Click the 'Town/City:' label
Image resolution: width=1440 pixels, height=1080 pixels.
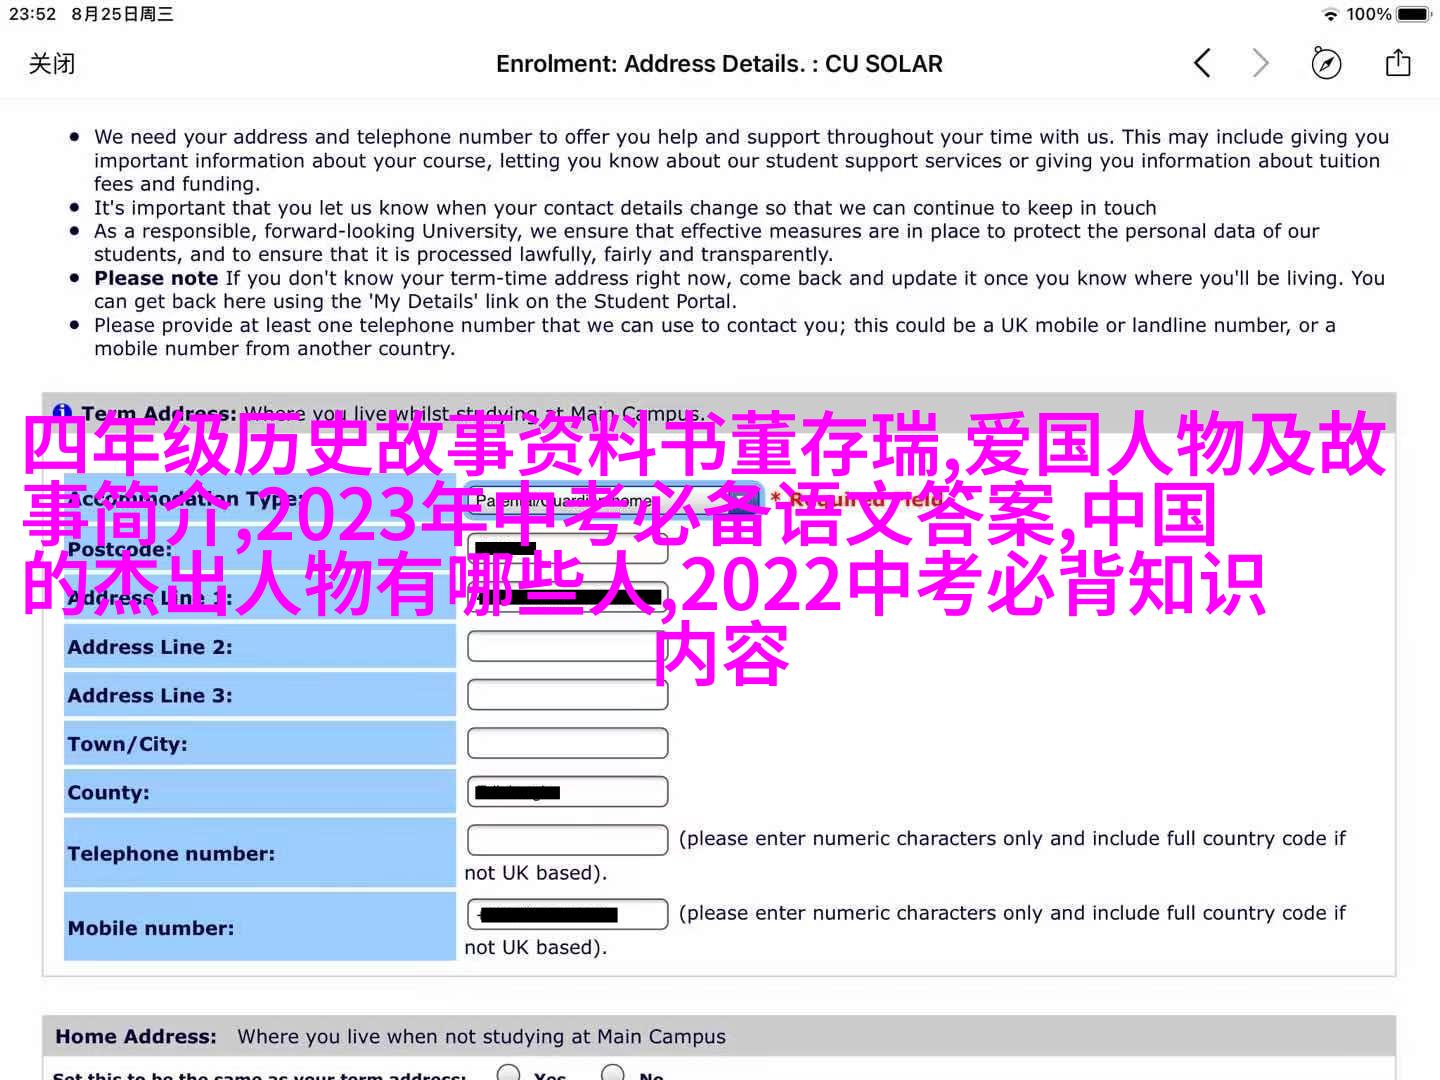coord(127,744)
